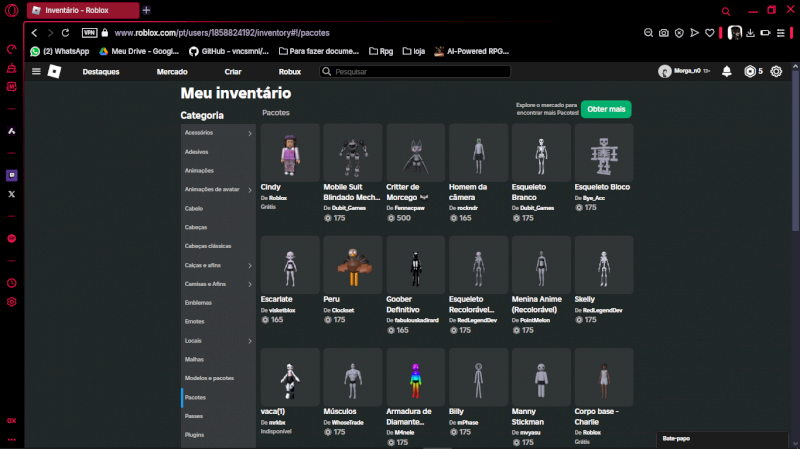The image size is (800, 449).
Task: Select the Inventário - Roblox tab
Action: (x=83, y=10)
